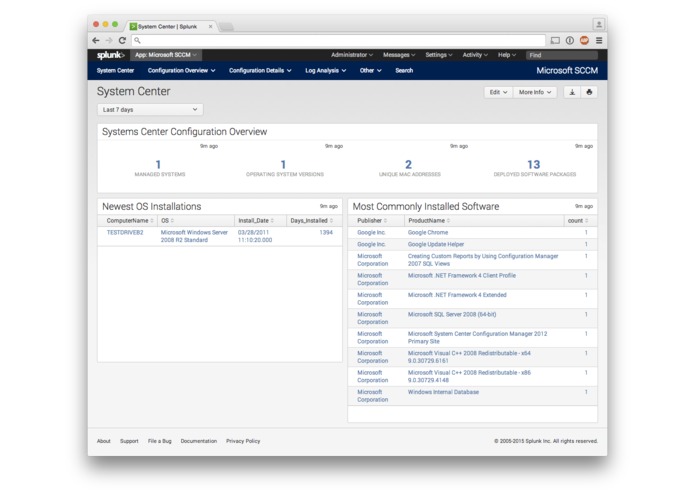Click the browser forward arrow

point(109,40)
